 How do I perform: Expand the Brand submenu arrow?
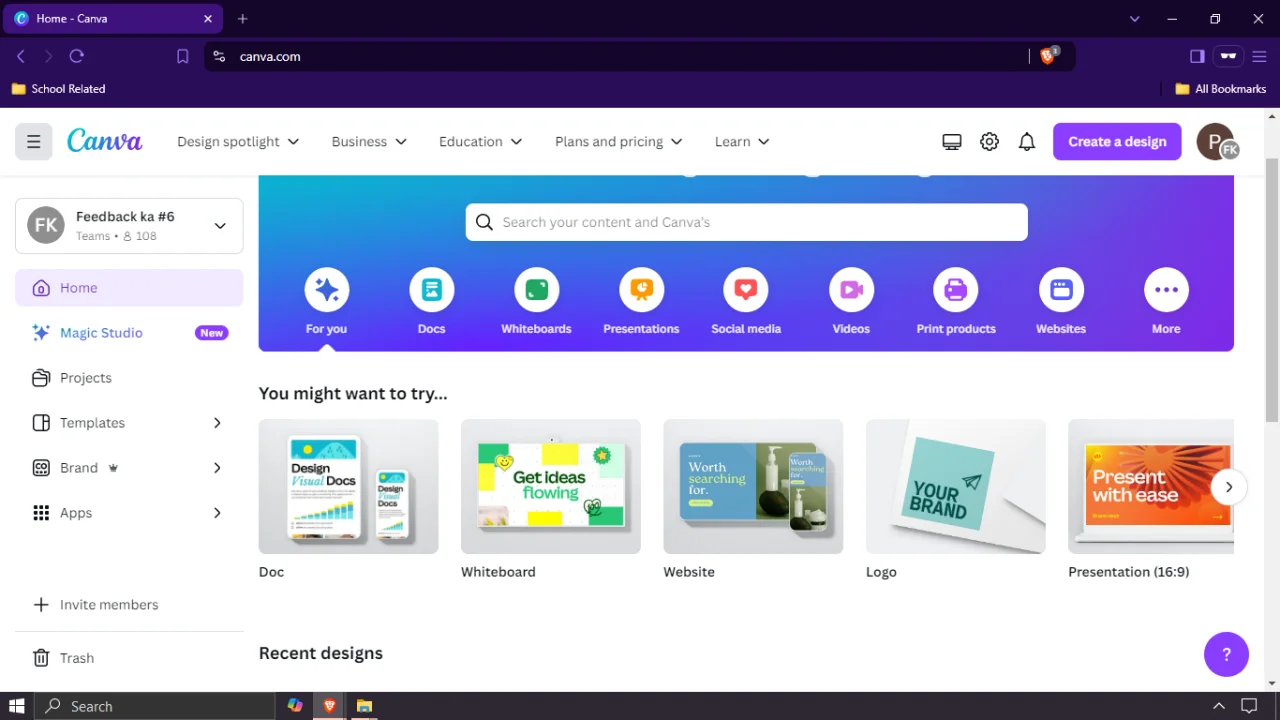[x=217, y=468]
